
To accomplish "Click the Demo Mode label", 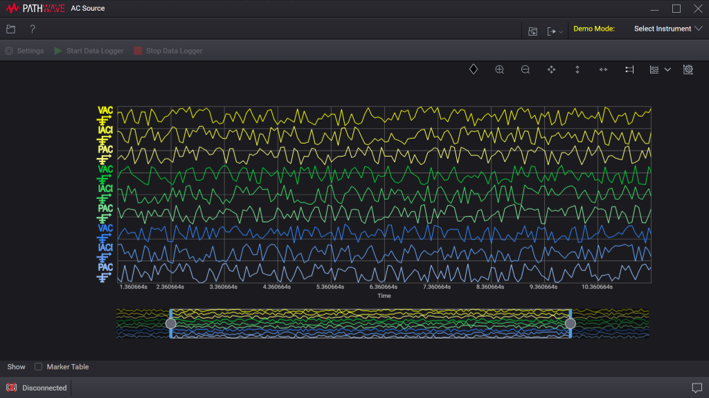I will coord(594,28).
